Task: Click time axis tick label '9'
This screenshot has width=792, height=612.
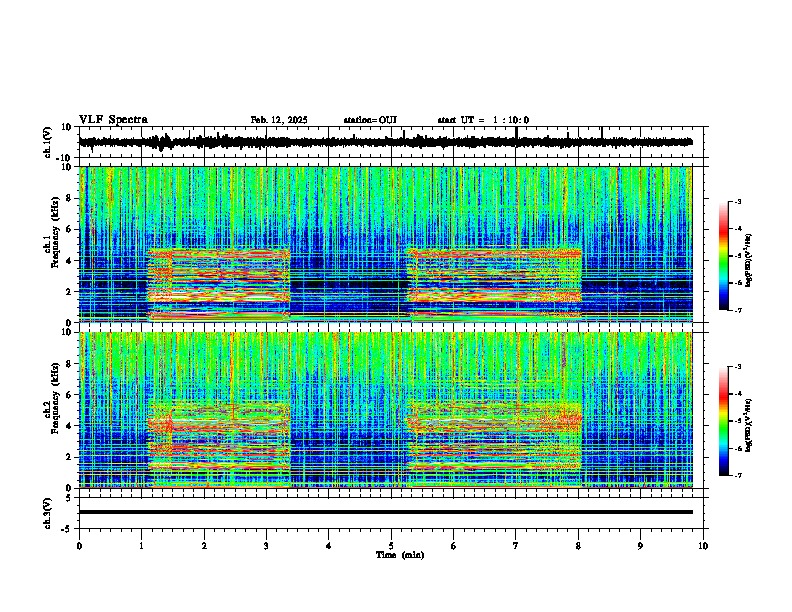Action: pos(640,546)
